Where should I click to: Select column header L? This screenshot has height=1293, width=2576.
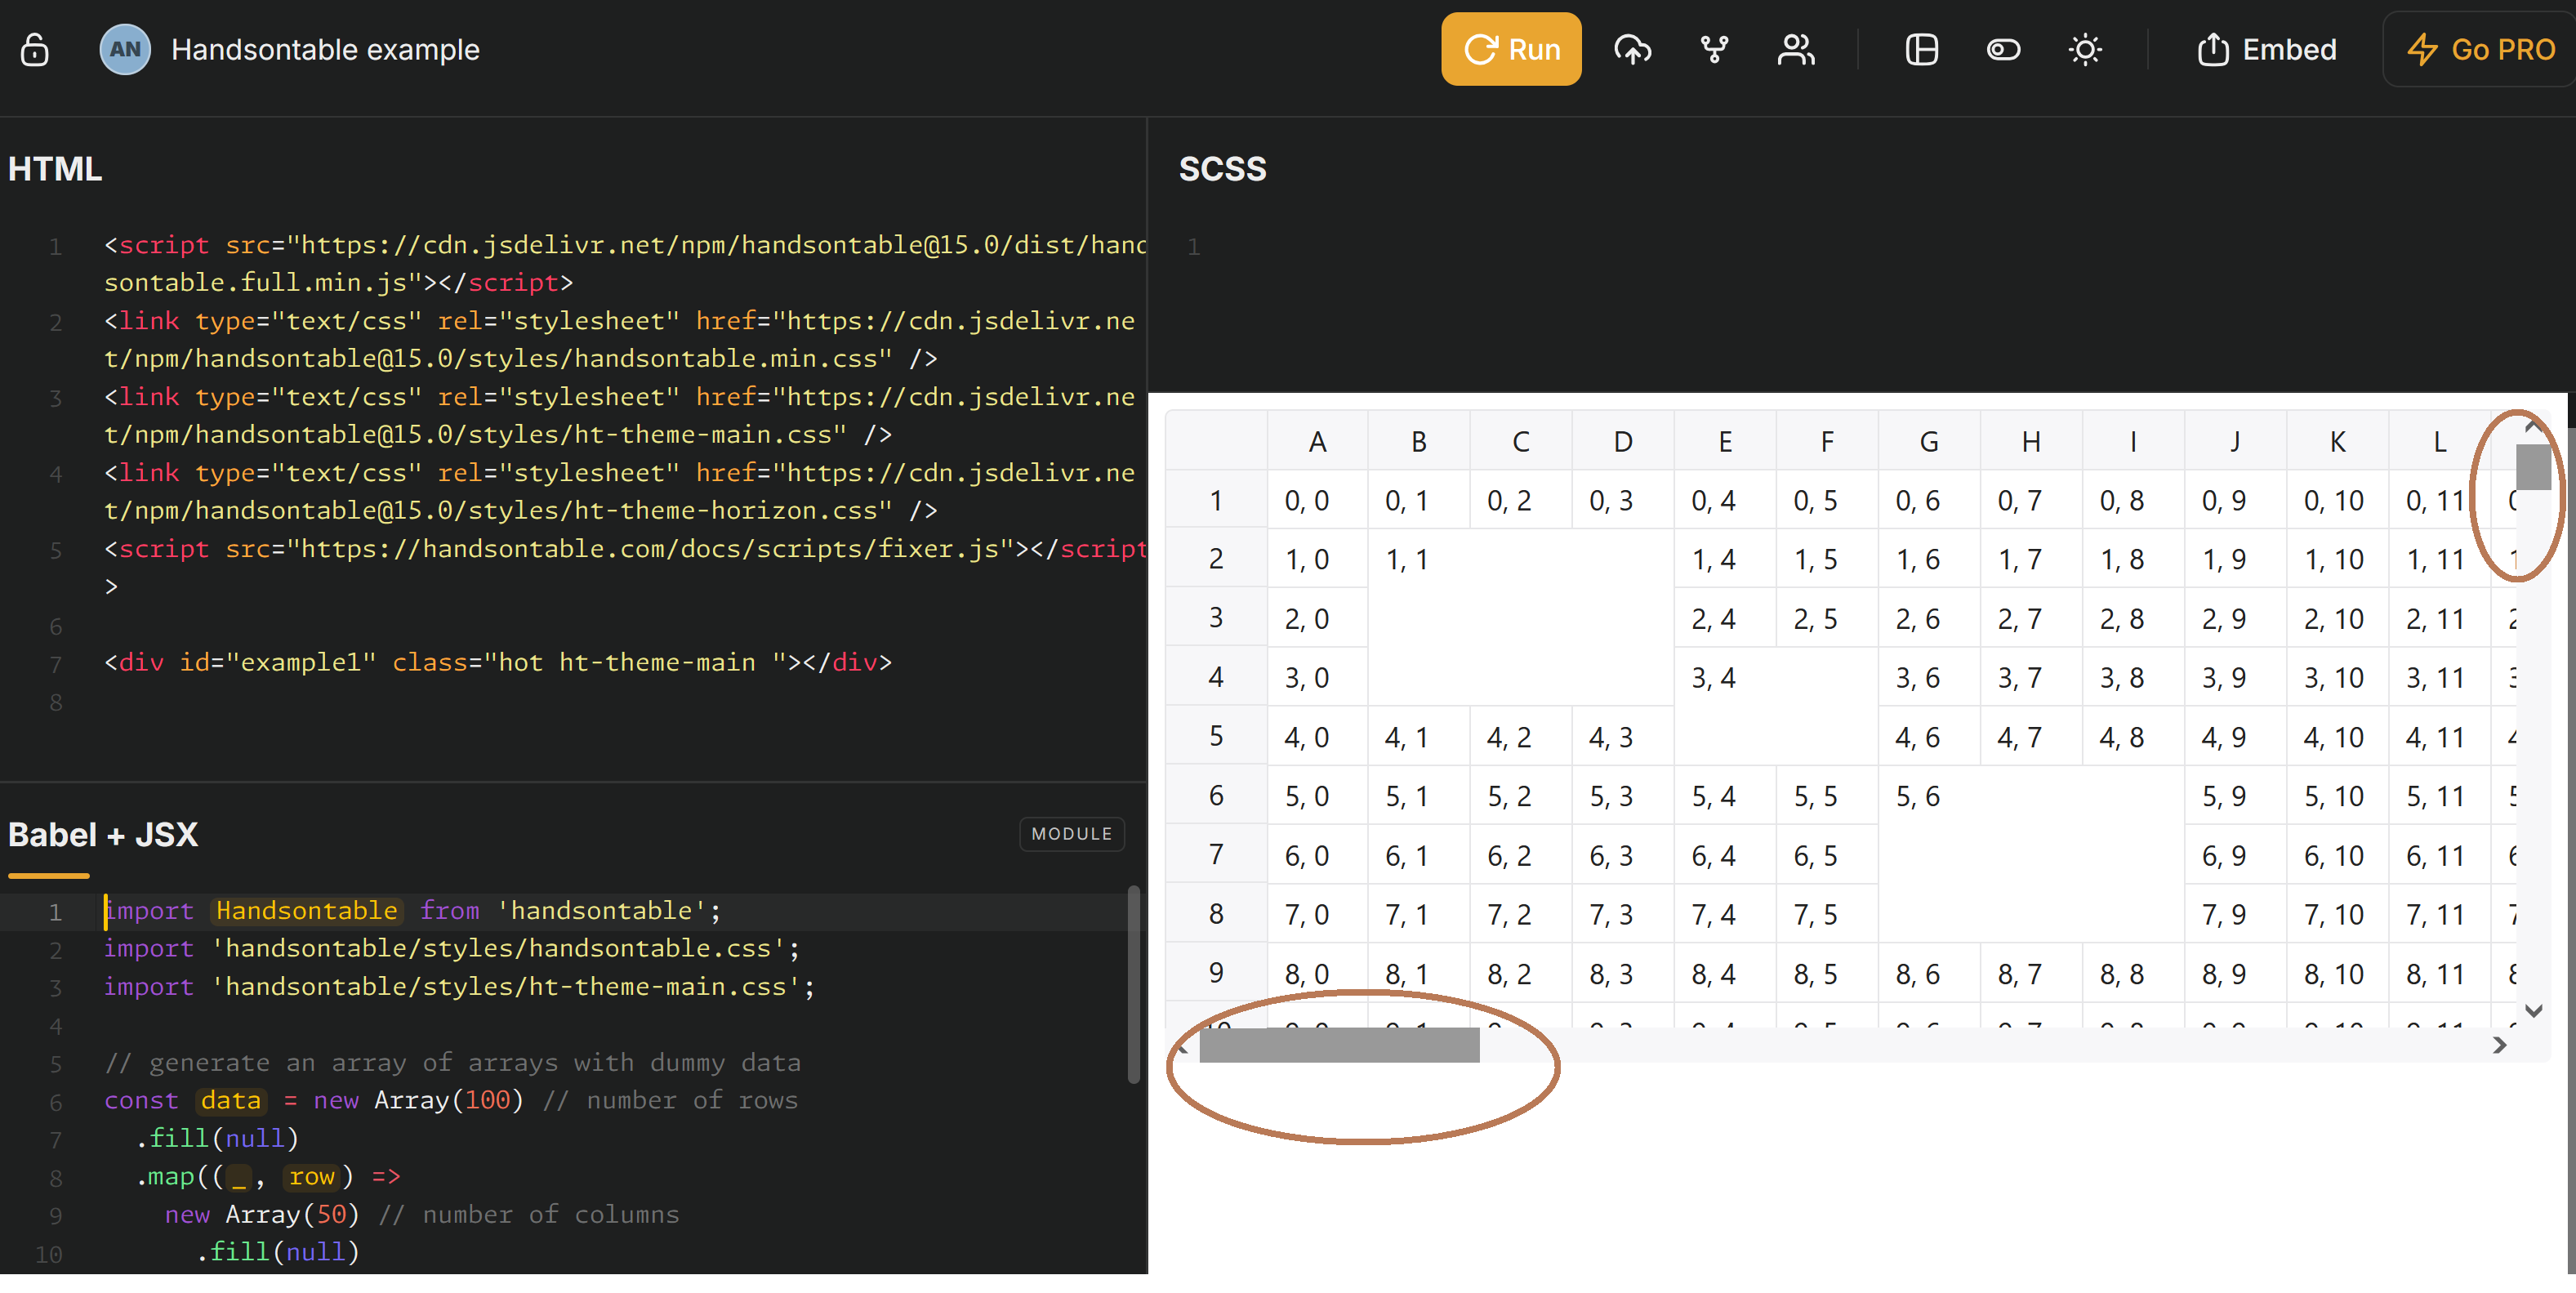click(x=2440, y=441)
